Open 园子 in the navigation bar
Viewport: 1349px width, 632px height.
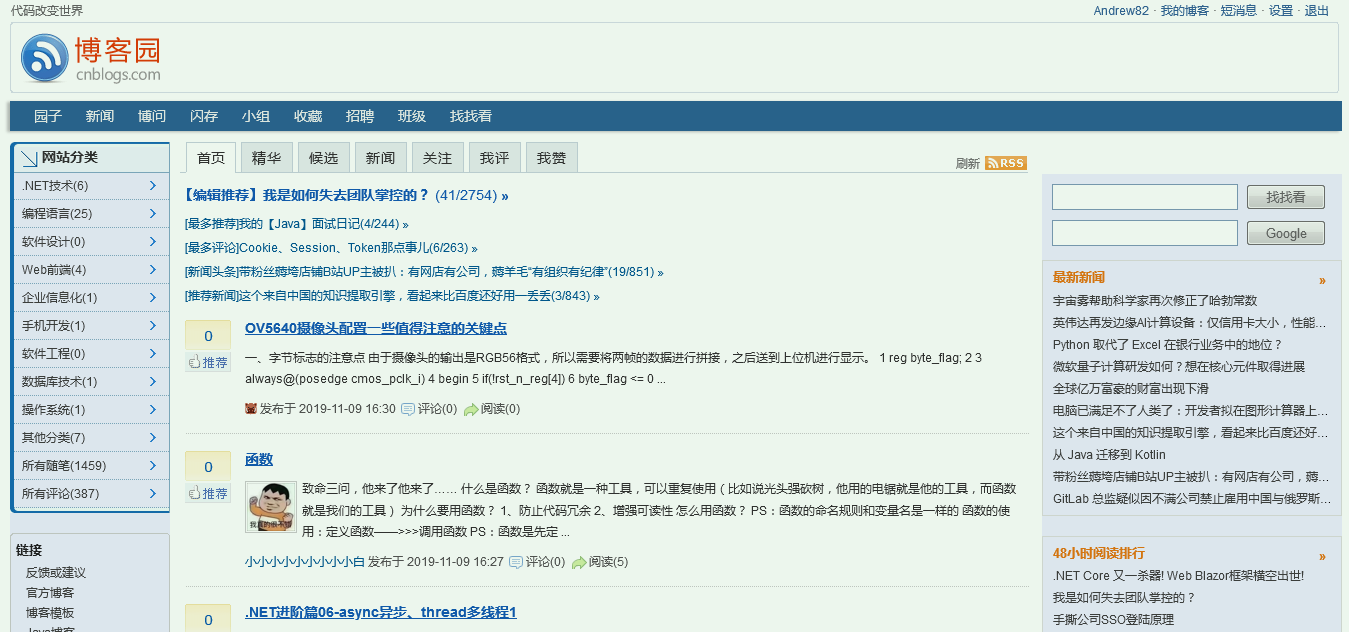48,117
